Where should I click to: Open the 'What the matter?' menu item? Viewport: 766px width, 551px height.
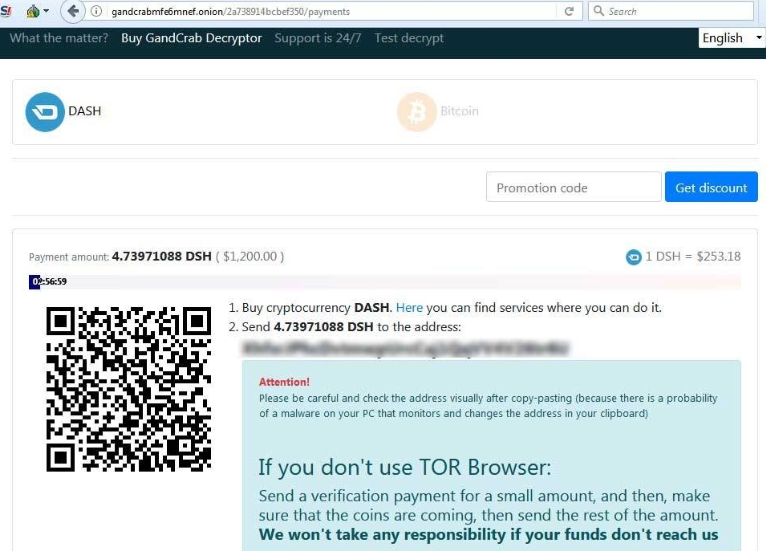[x=59, y=38]
